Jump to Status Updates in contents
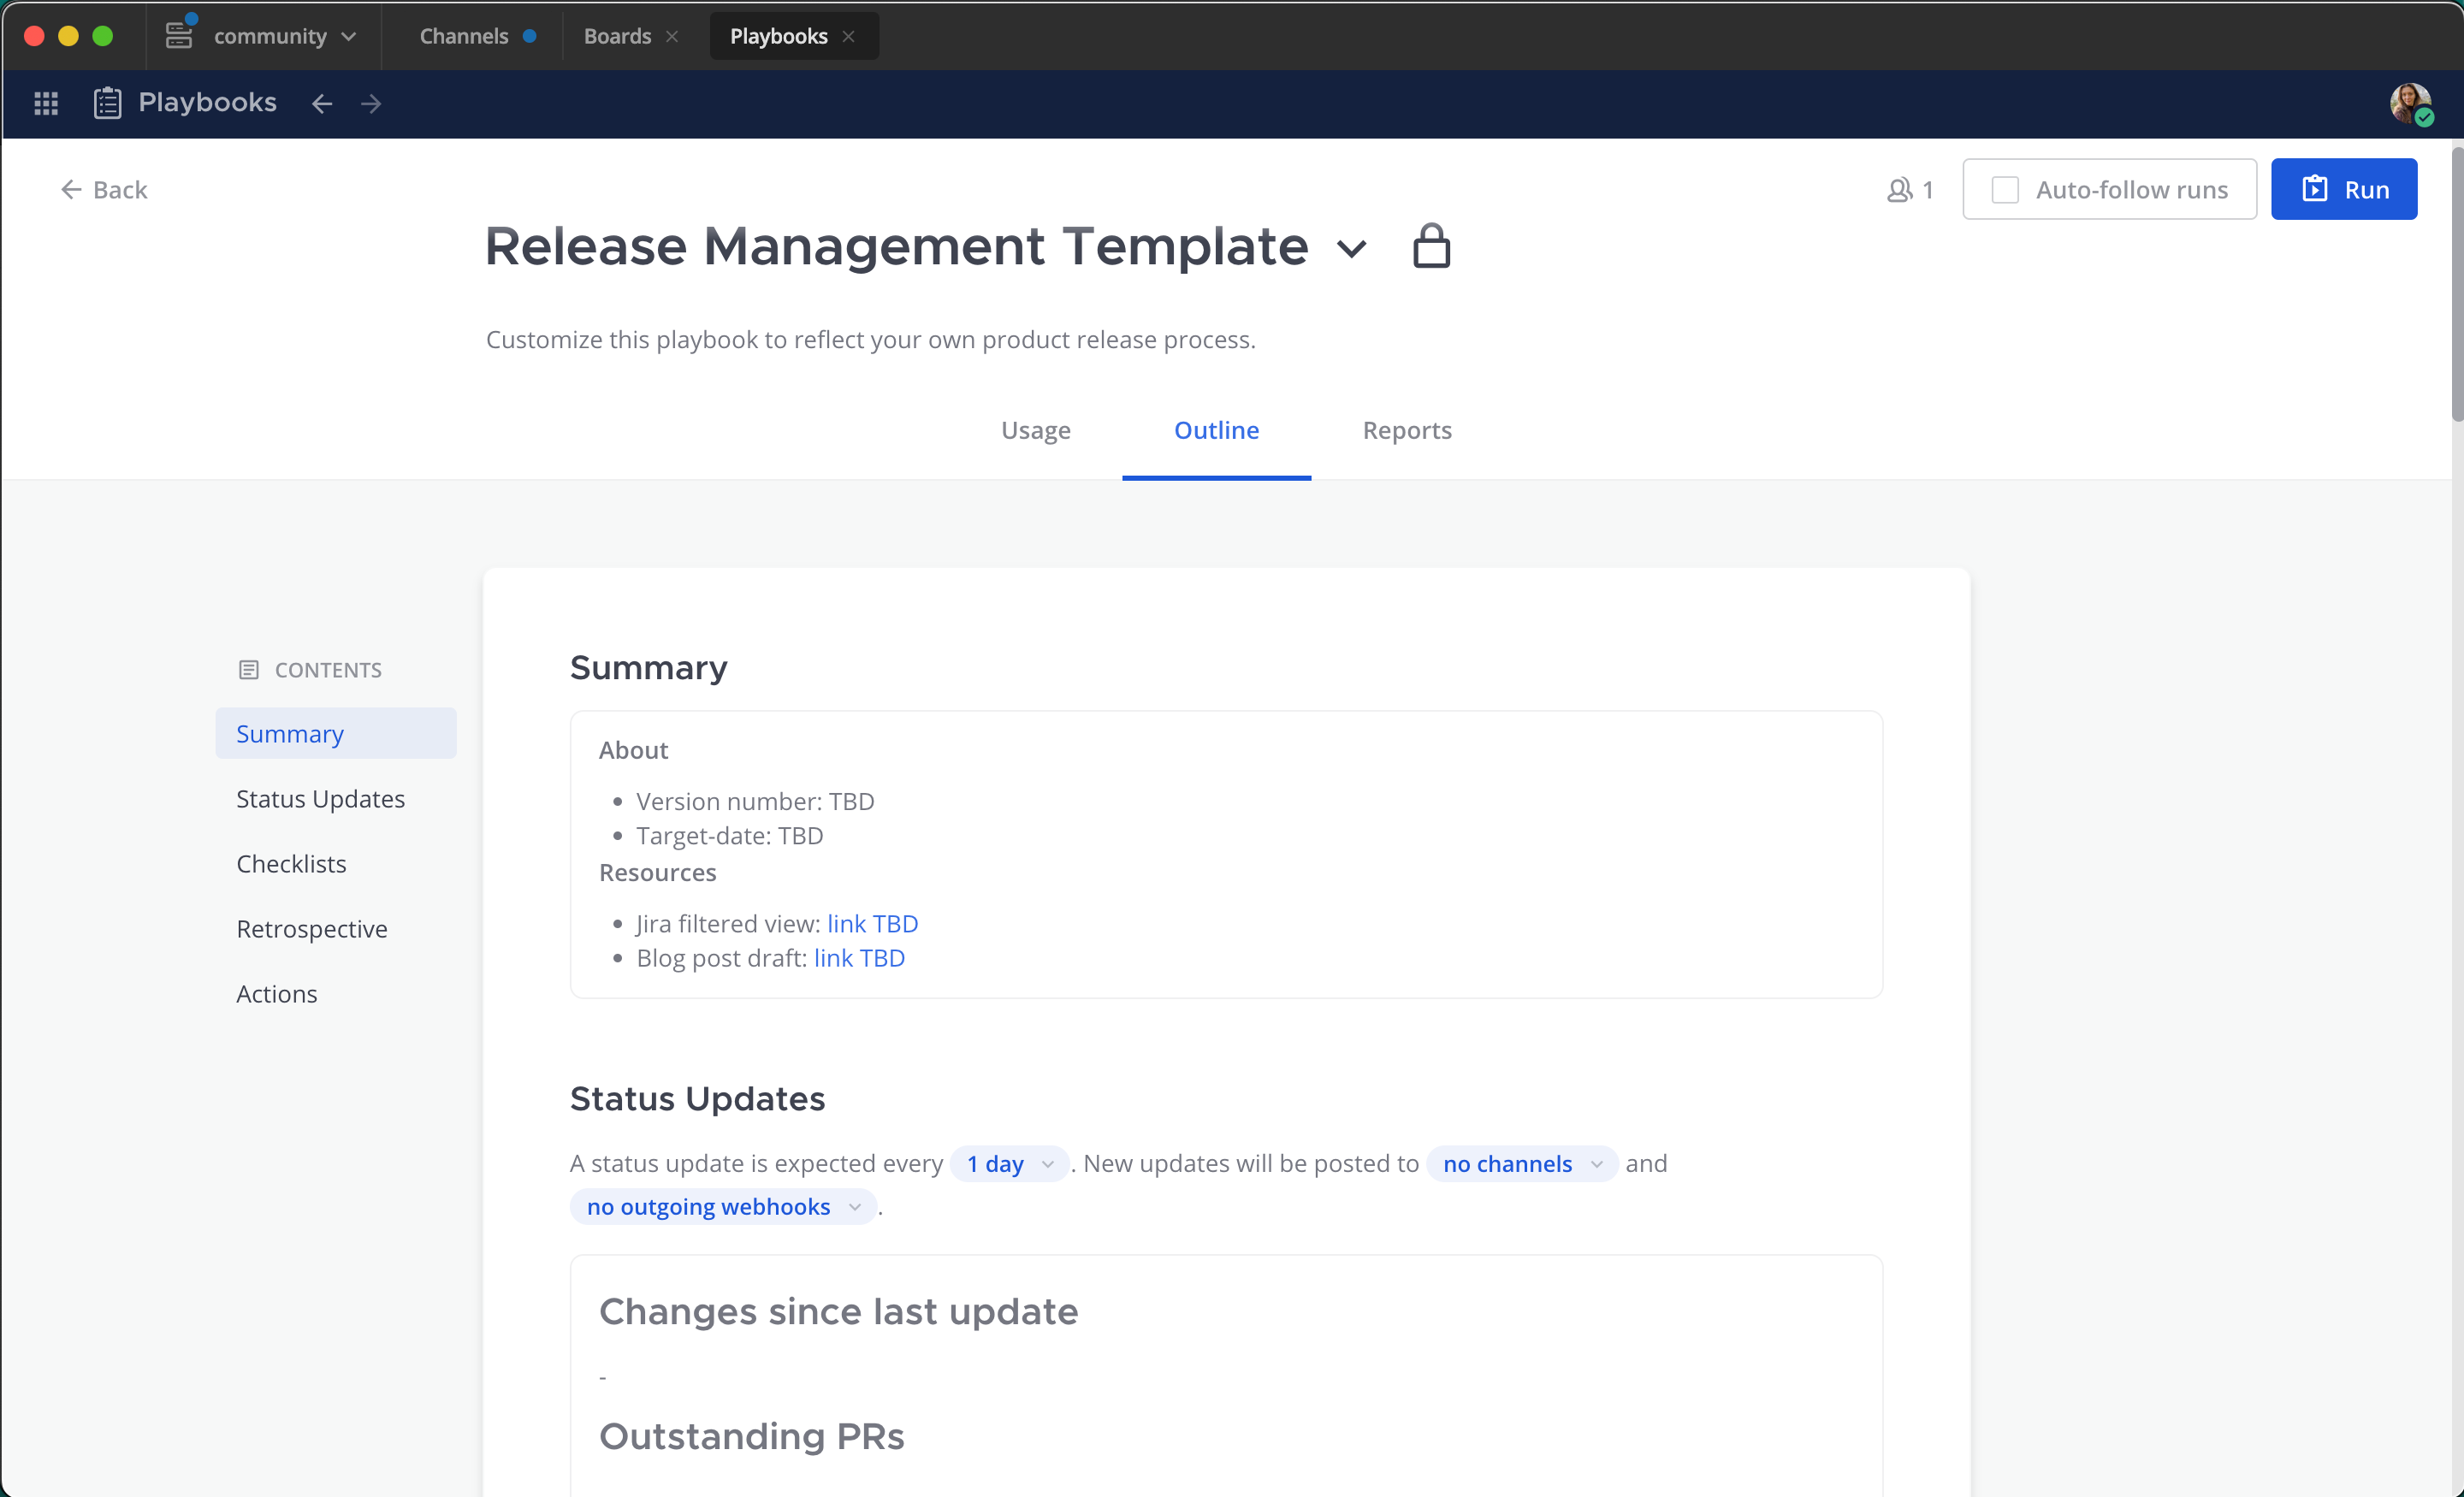 320,798
